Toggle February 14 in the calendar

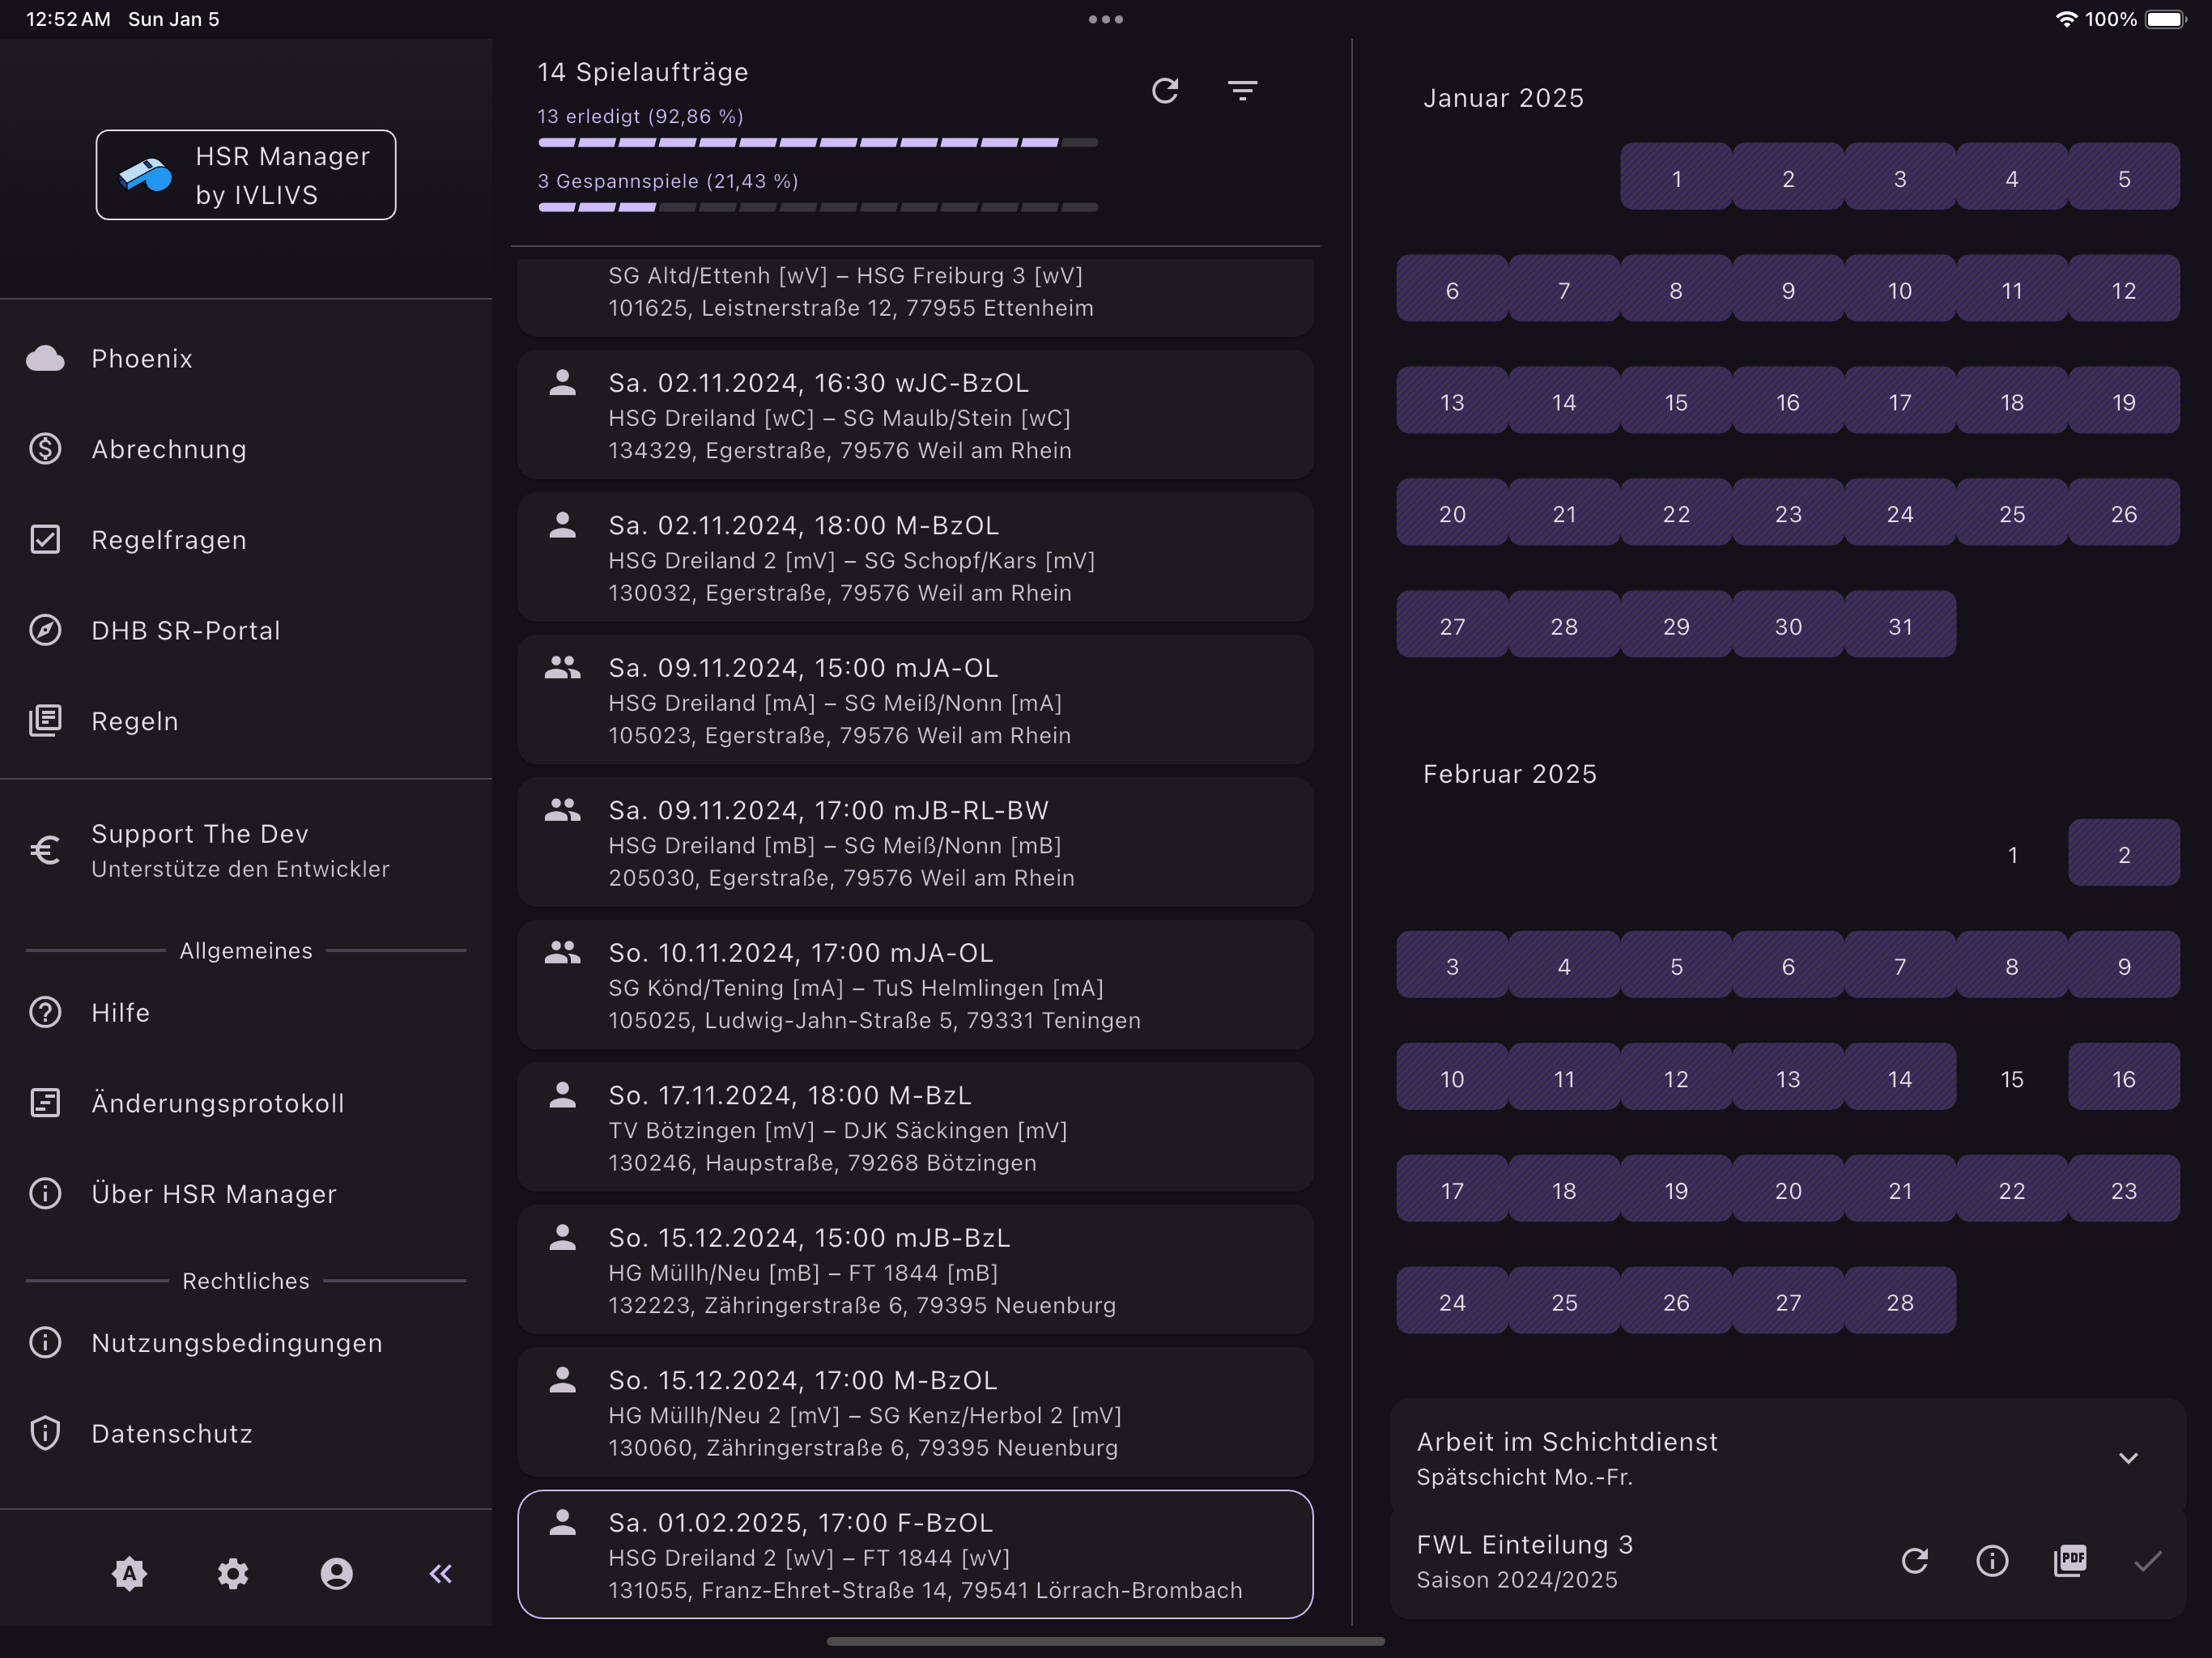pyautogui.click(x=1900, y=1077)
